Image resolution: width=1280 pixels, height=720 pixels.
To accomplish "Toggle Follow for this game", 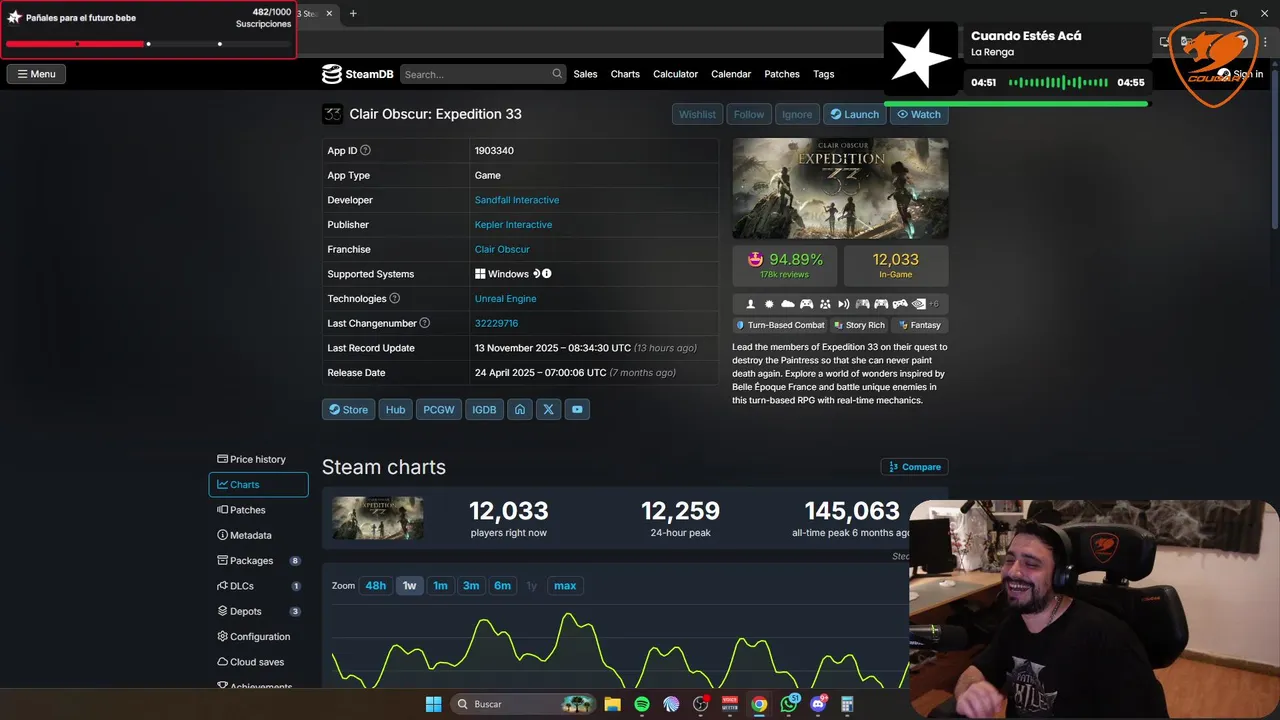I will click(x=749, y=114).
